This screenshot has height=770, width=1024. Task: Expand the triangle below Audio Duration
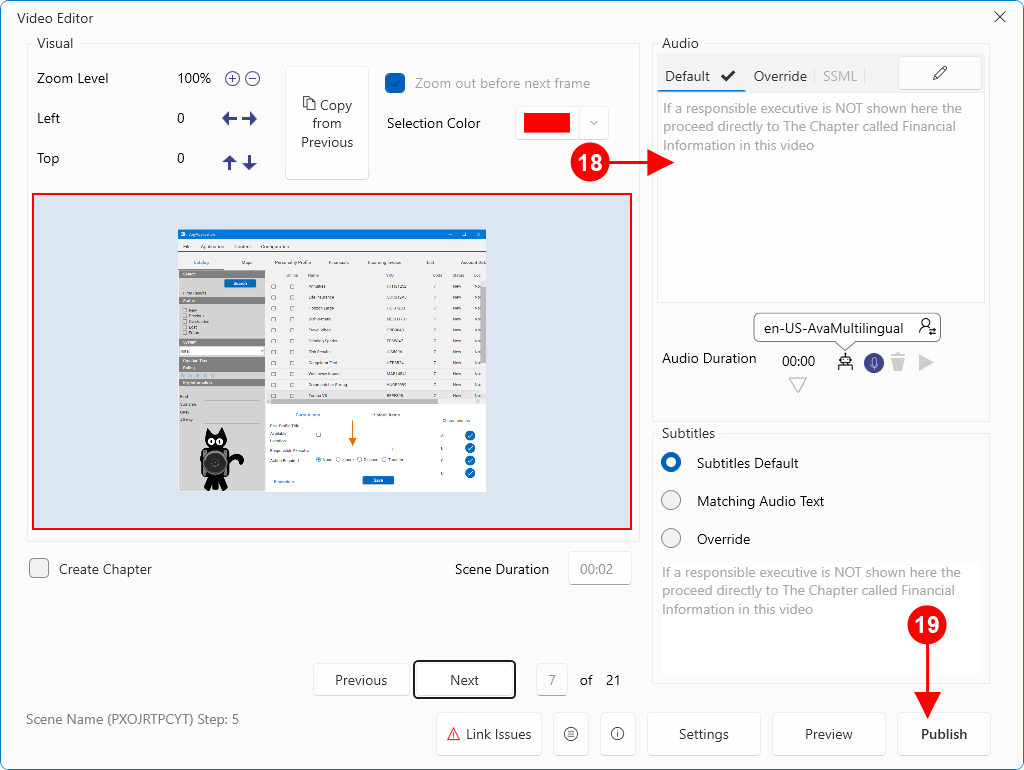click(797, 385)
